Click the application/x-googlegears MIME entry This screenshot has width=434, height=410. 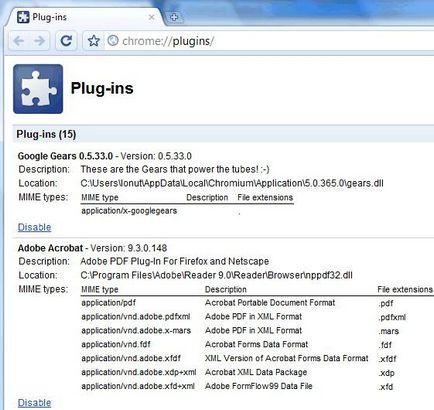point(129,211)
